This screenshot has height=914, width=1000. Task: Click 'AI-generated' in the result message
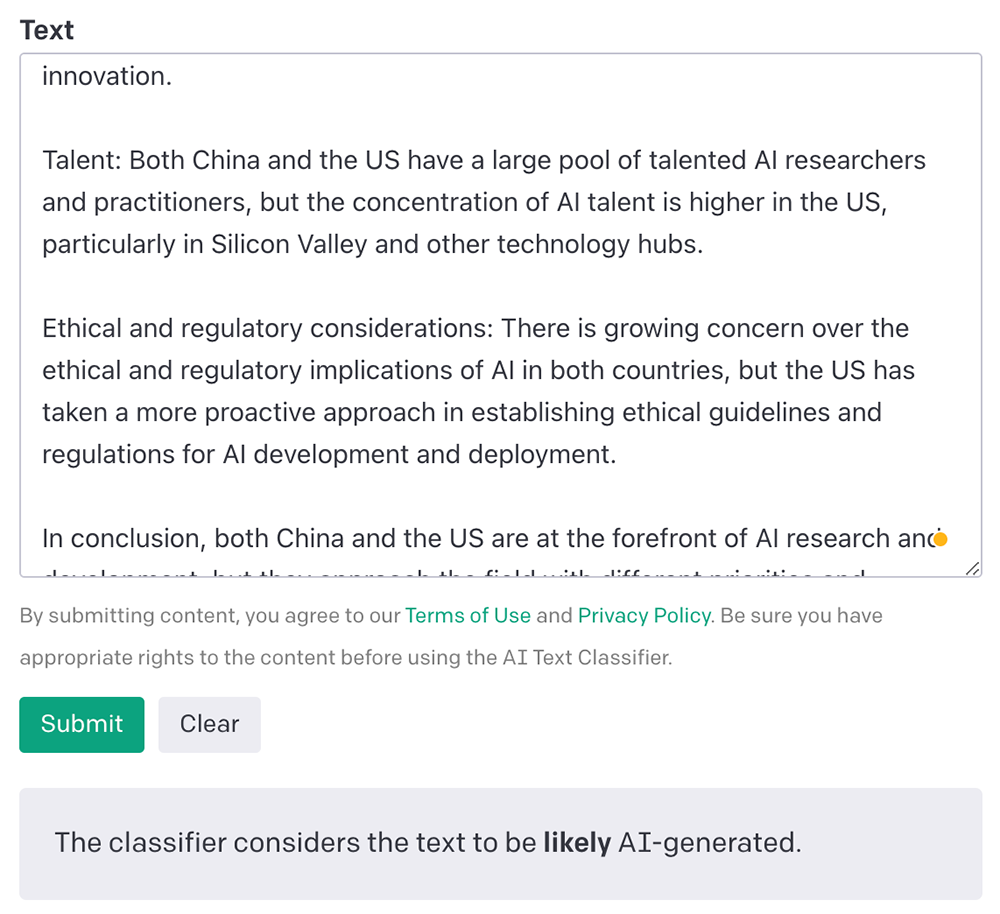pos(709,843)
